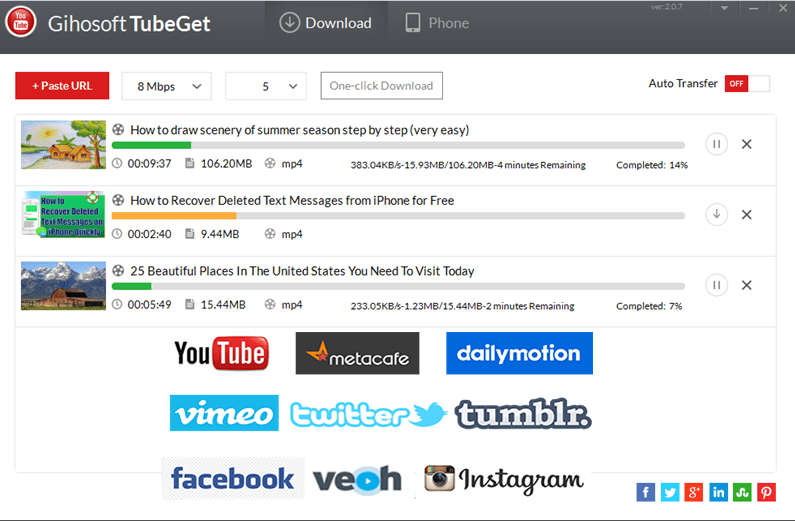Click the metacafe logo
This screenshot has height=521, width=795.
coord(357,353)
